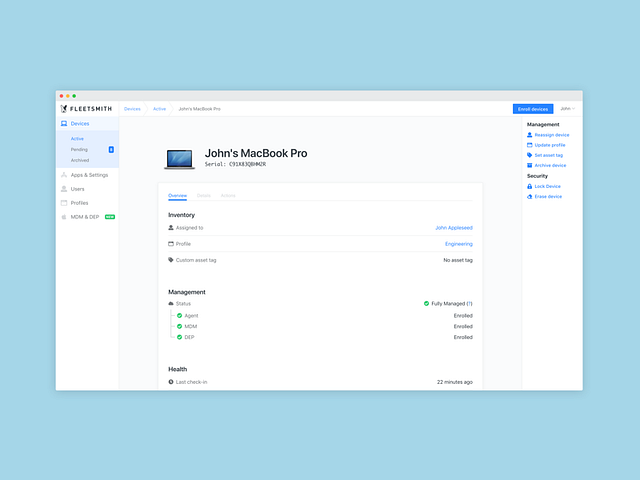640x480 pixels.
Task: Click the MDM & DEP apple icon
Action: [64, 217]
